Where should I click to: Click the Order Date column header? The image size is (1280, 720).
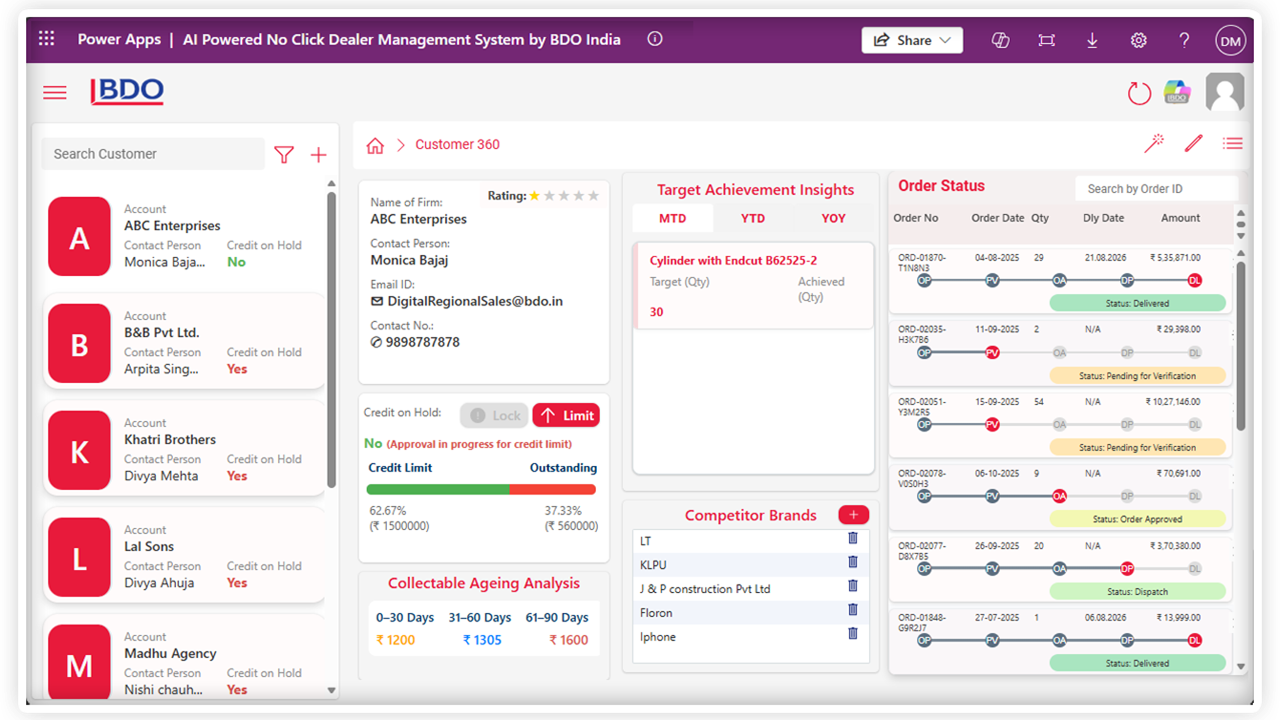998,218
